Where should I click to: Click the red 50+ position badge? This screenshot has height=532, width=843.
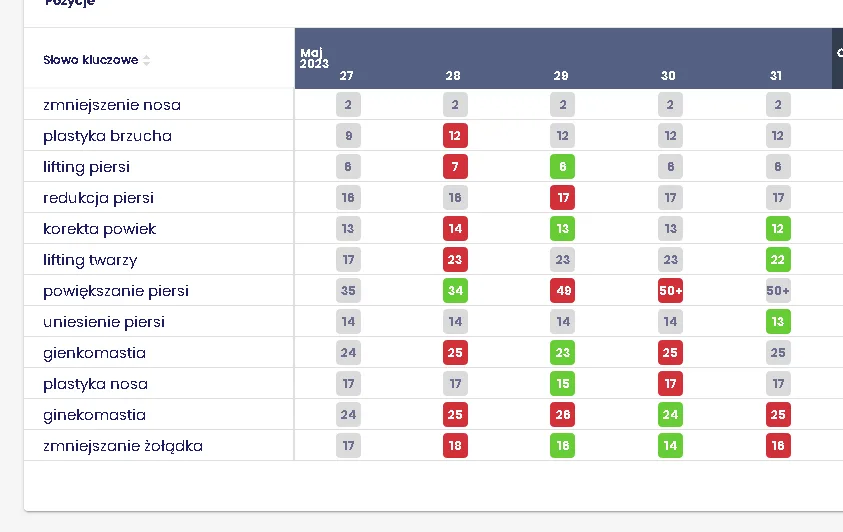click(x=670, y=291)
